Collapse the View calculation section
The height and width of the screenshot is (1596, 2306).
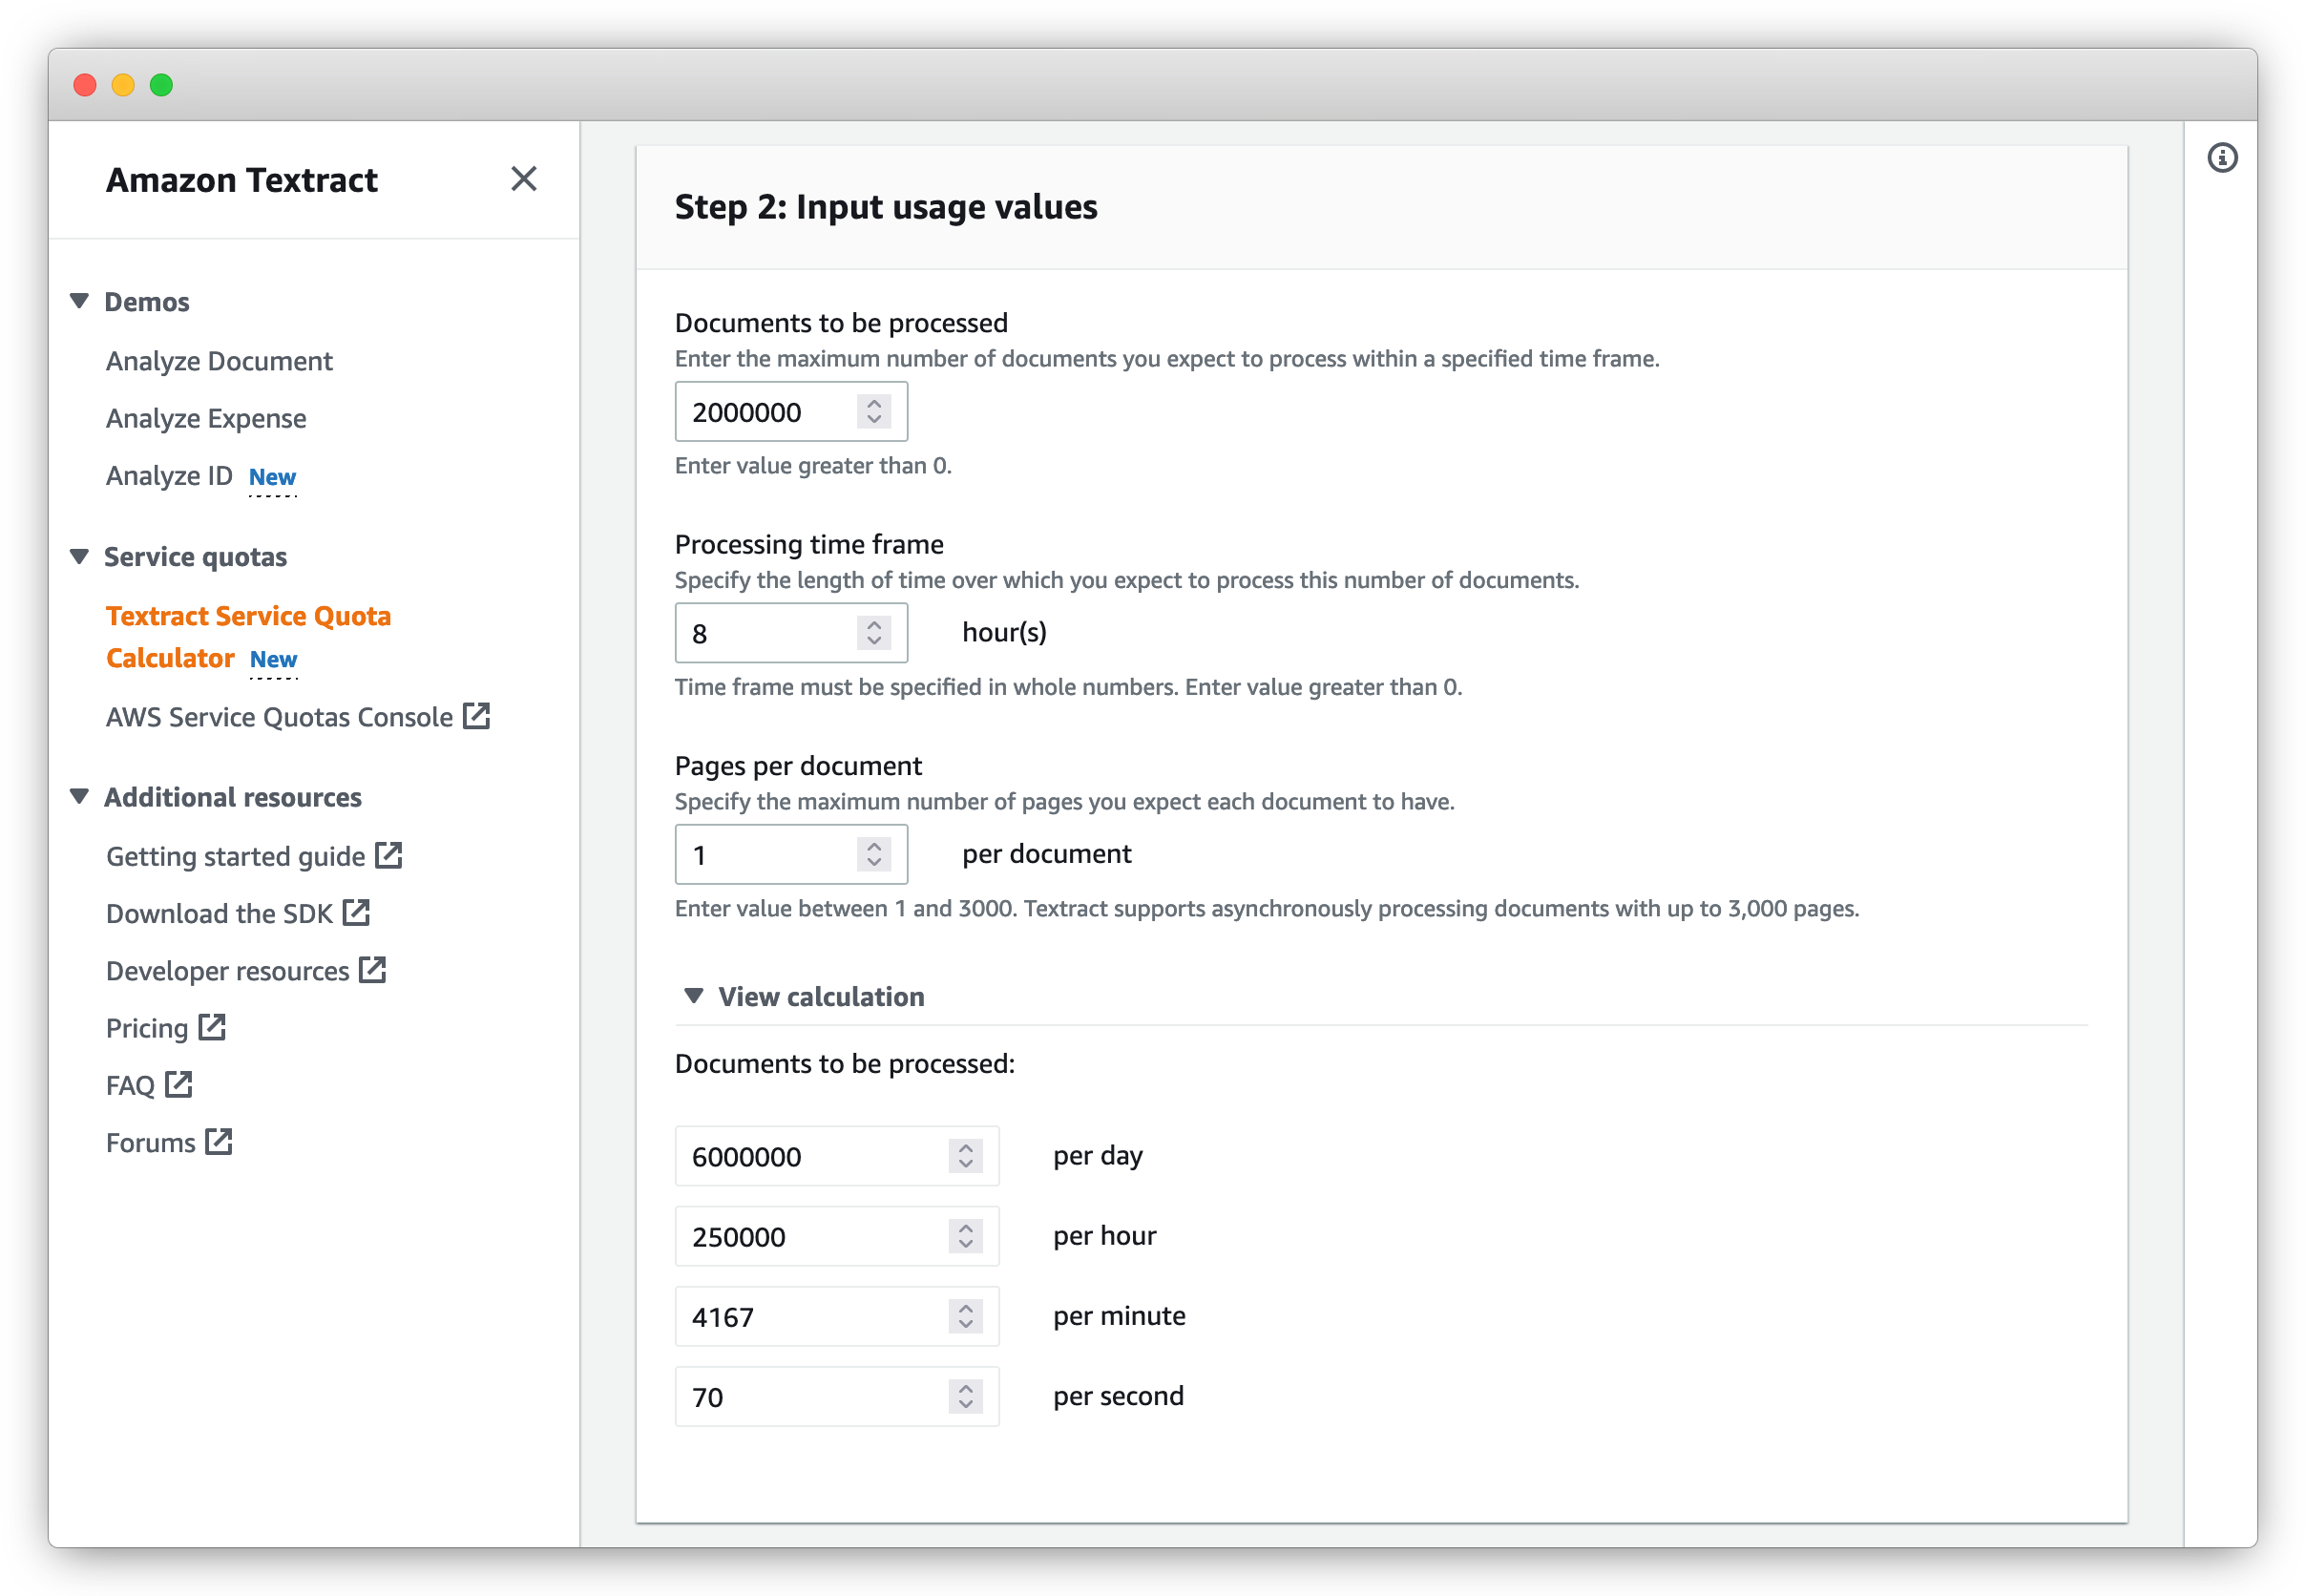tap(693, 996)
